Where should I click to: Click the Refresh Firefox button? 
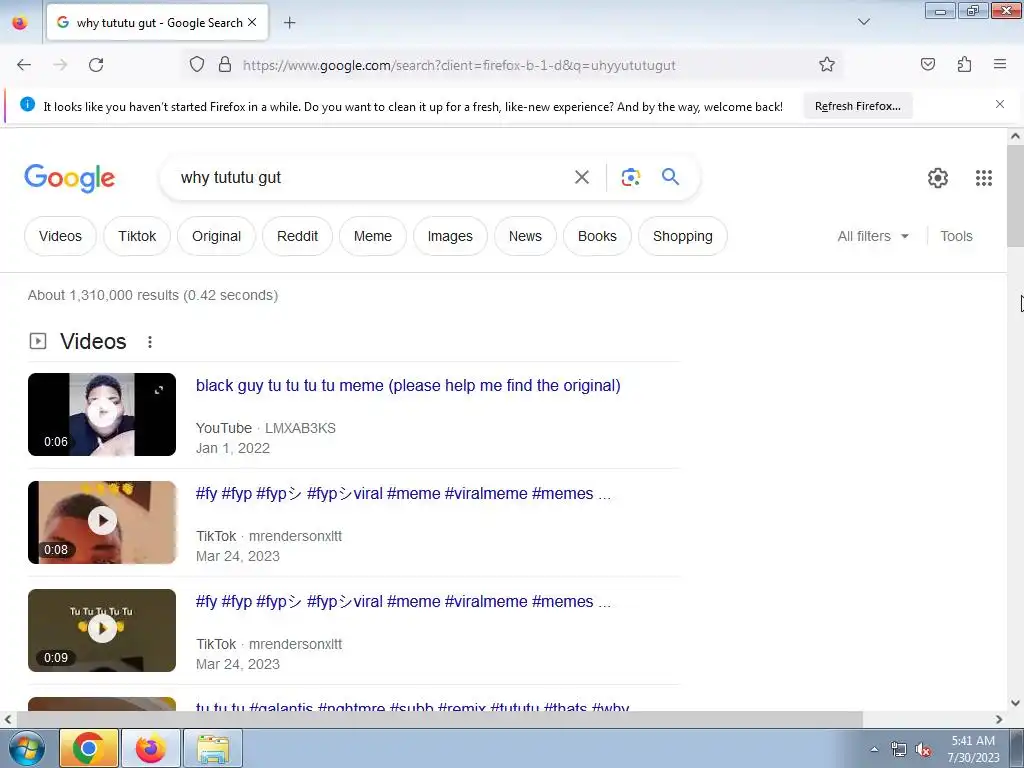click(857, 106)
